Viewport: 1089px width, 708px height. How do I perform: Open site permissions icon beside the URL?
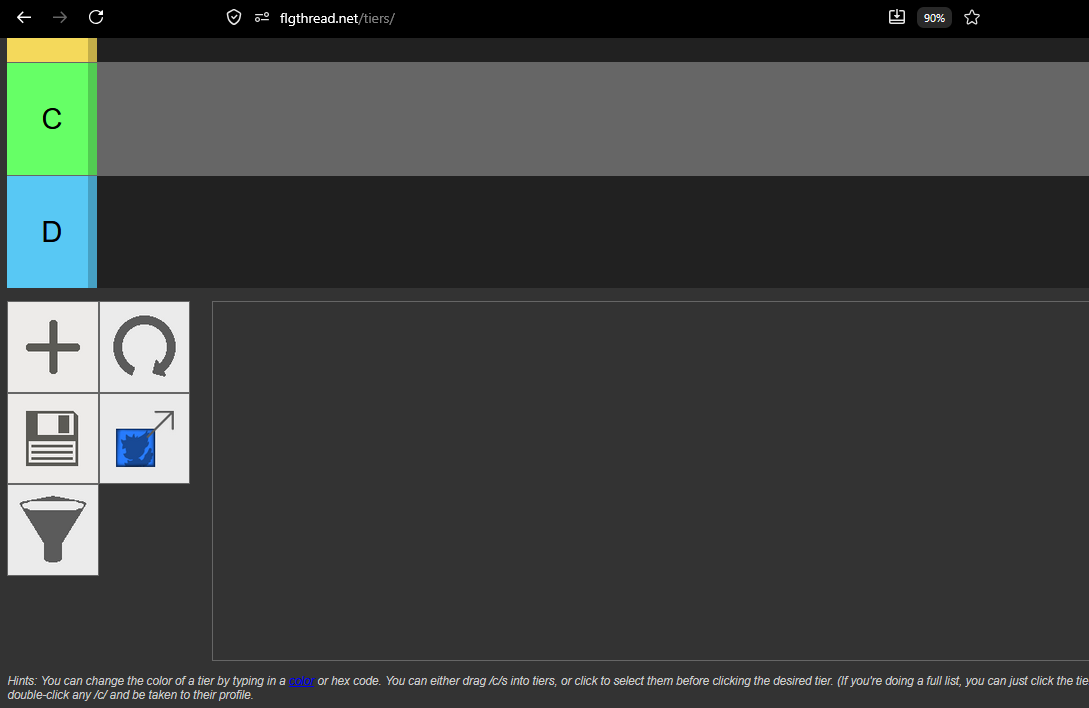tap(262, 17)
